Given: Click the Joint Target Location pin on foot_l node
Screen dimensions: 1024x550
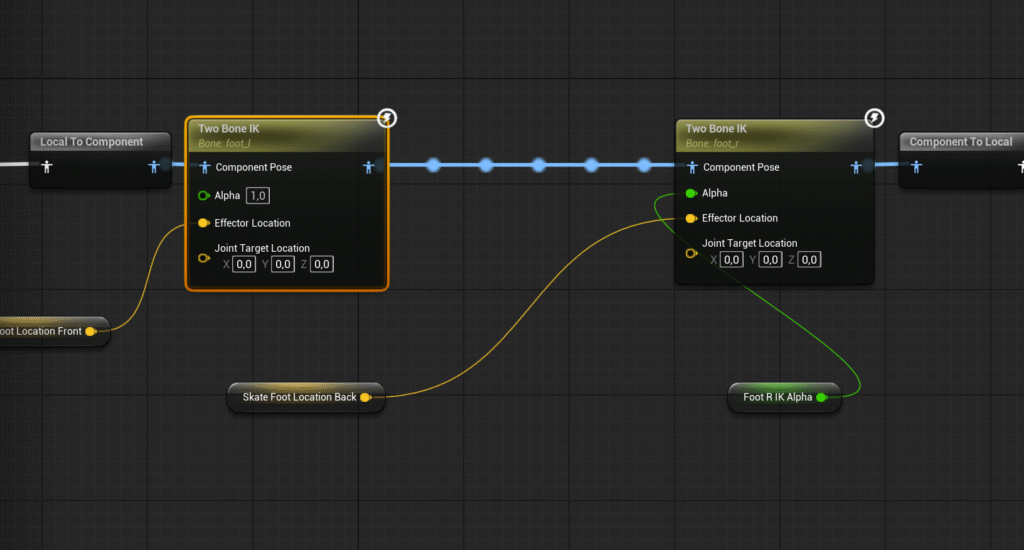Looking at the screenshot, I should (x=204, y=257).
